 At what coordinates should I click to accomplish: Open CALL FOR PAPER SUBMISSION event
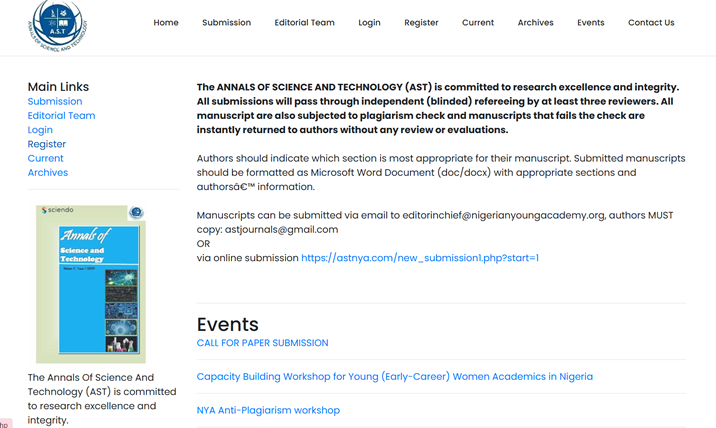262,343
